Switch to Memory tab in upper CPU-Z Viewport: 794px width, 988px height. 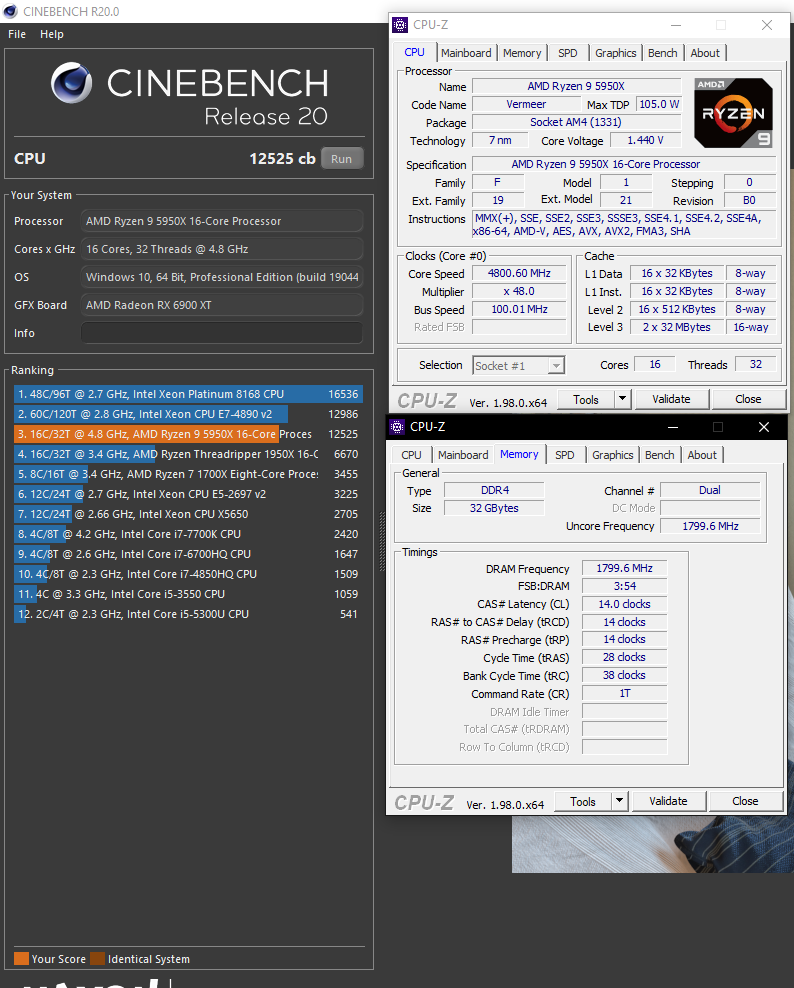pos(522,53)
